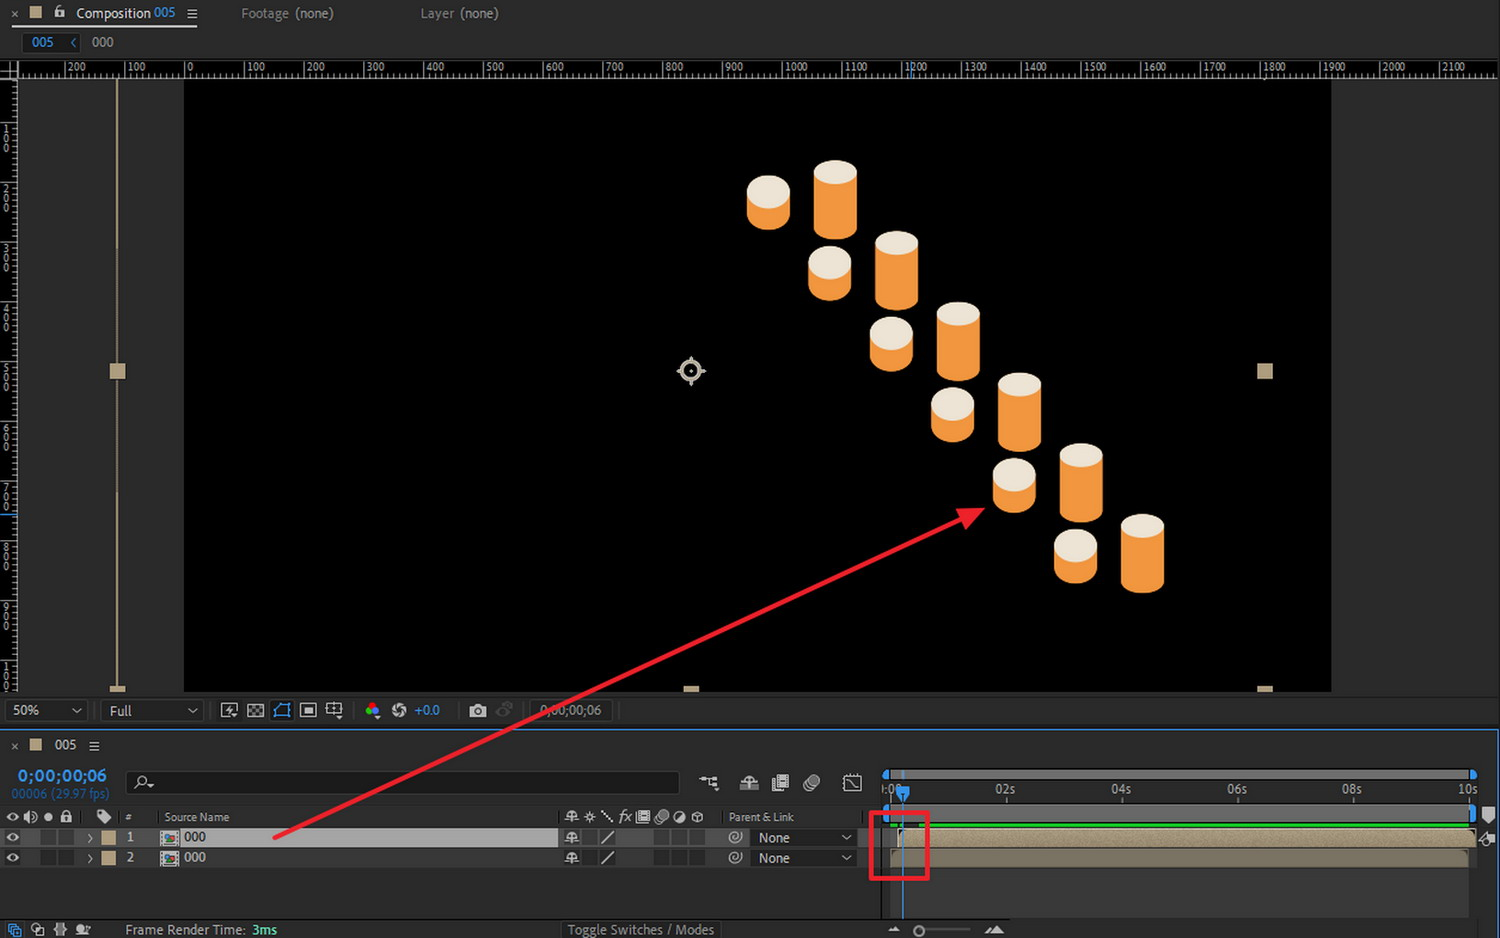The width and height of the screenshot is (1500, 938).
Task: Expand layer 1 properties arrow
Action: click(x=90, y=838)
